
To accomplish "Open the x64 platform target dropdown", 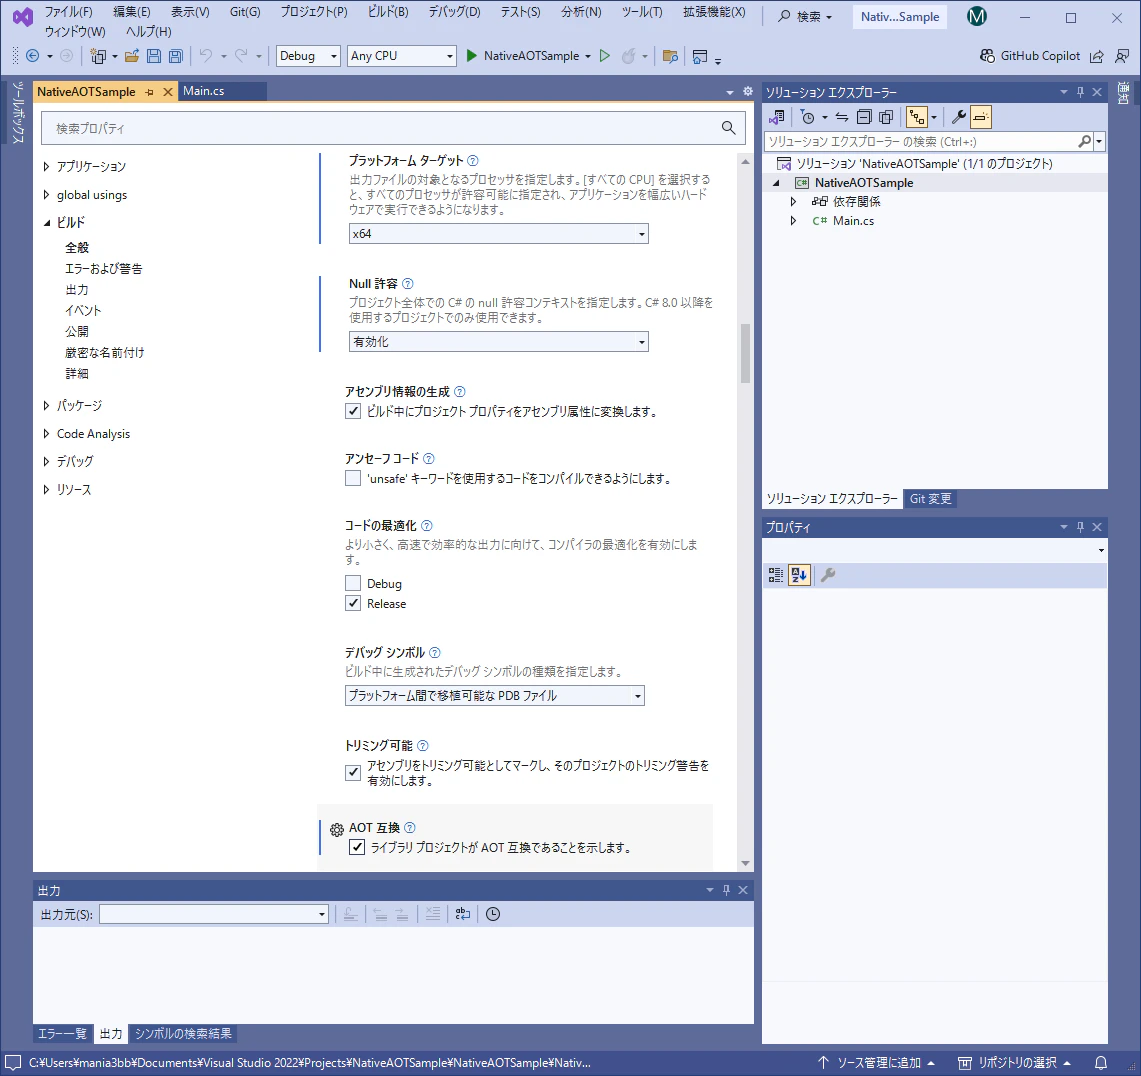I will (x=498, y=234).
